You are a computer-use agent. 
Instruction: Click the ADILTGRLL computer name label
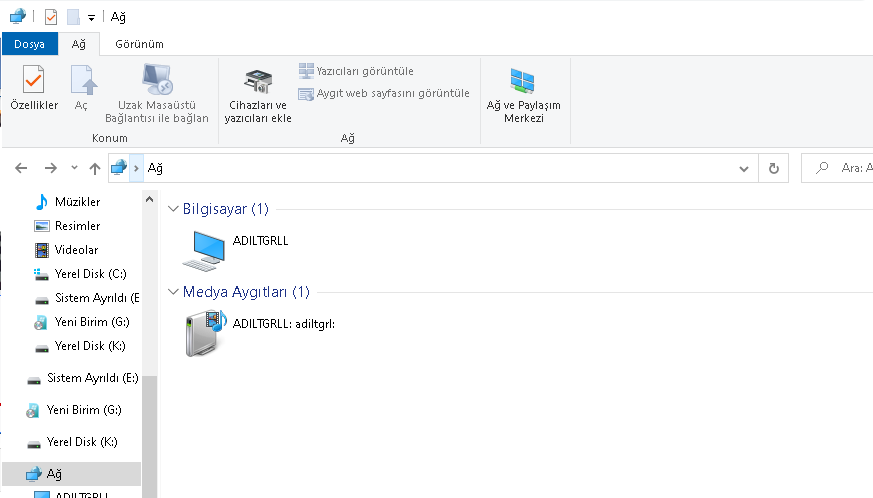[x=260, y=241]
